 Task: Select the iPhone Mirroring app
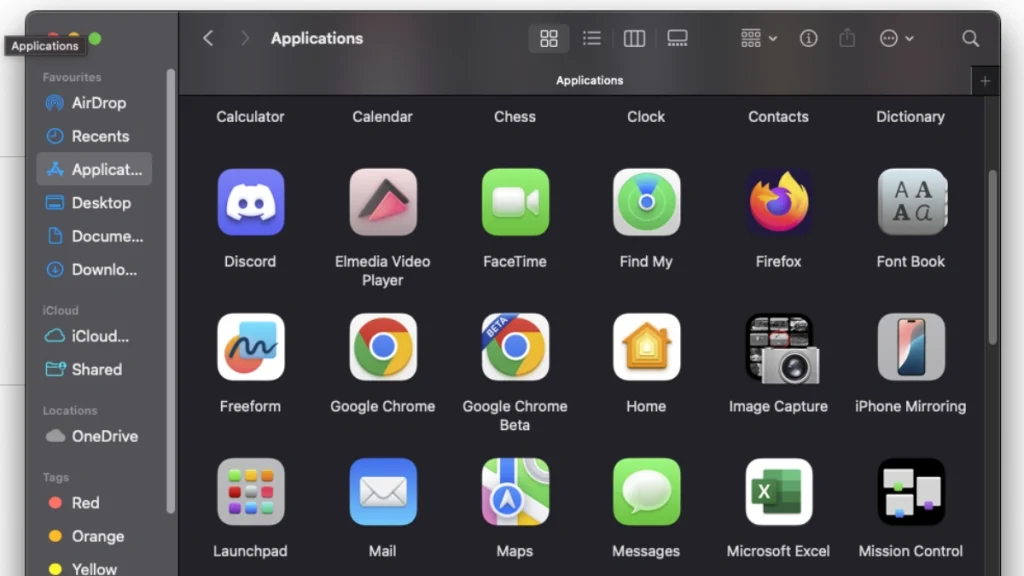coord(910,347)
